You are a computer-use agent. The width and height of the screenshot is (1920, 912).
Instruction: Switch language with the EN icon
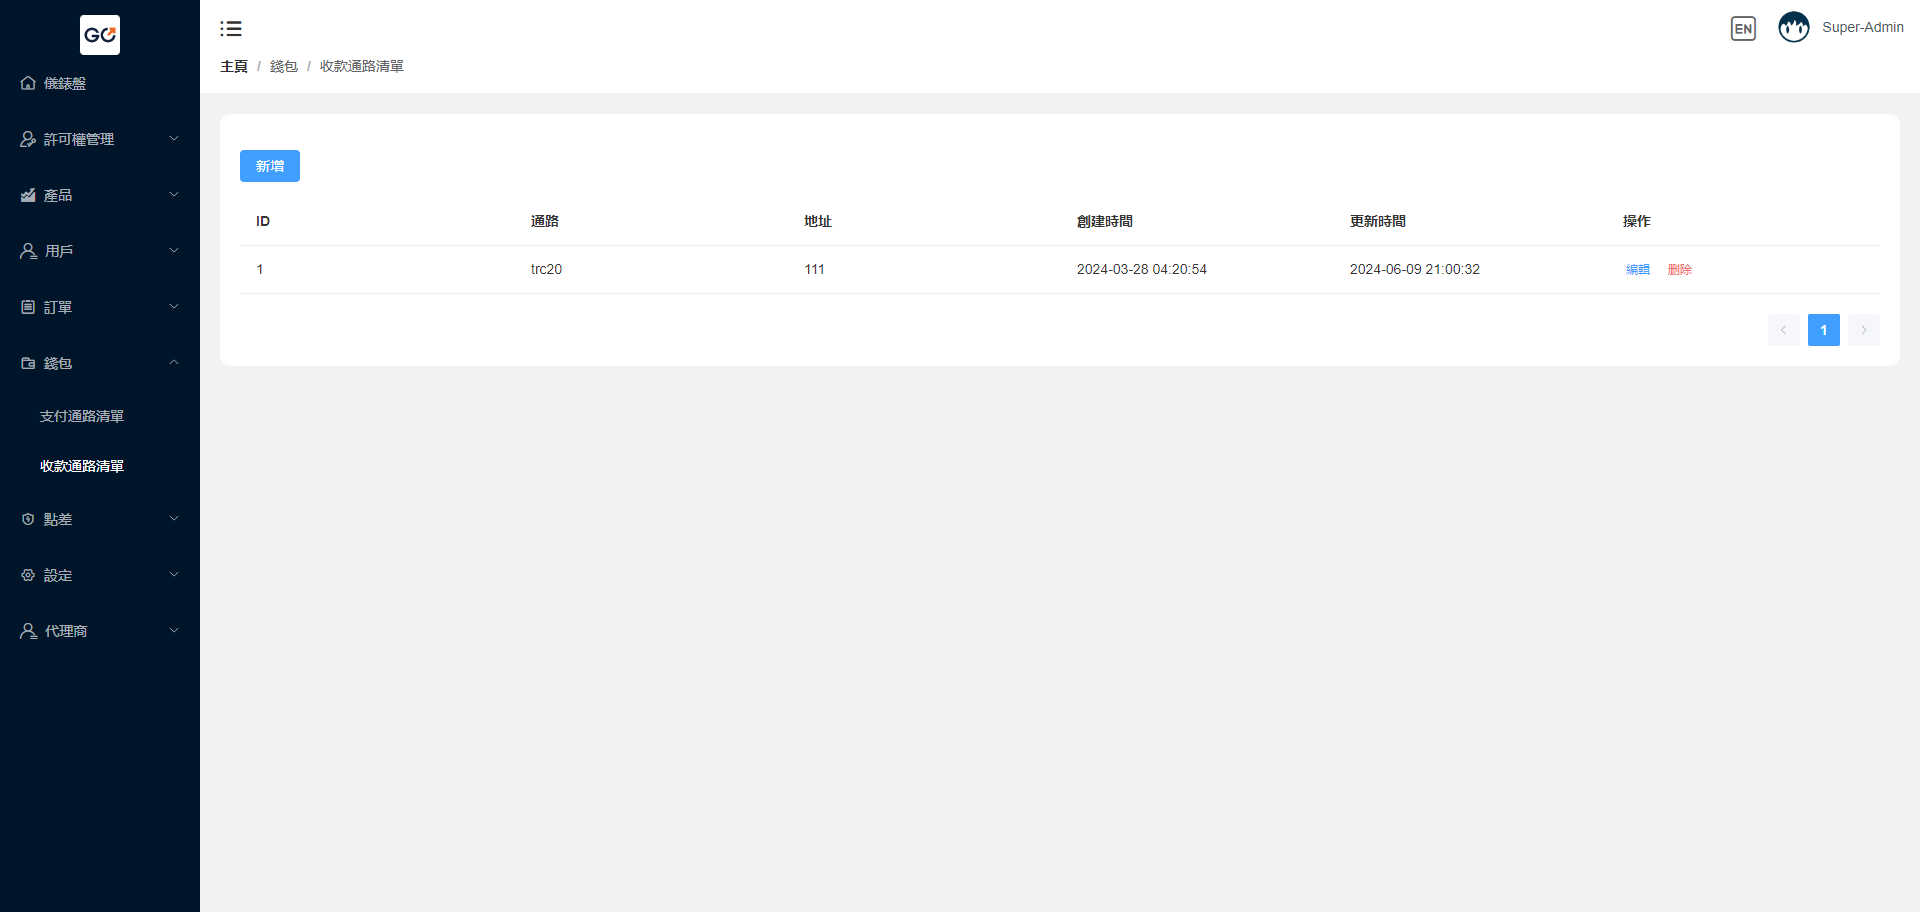click(1743, 29)
